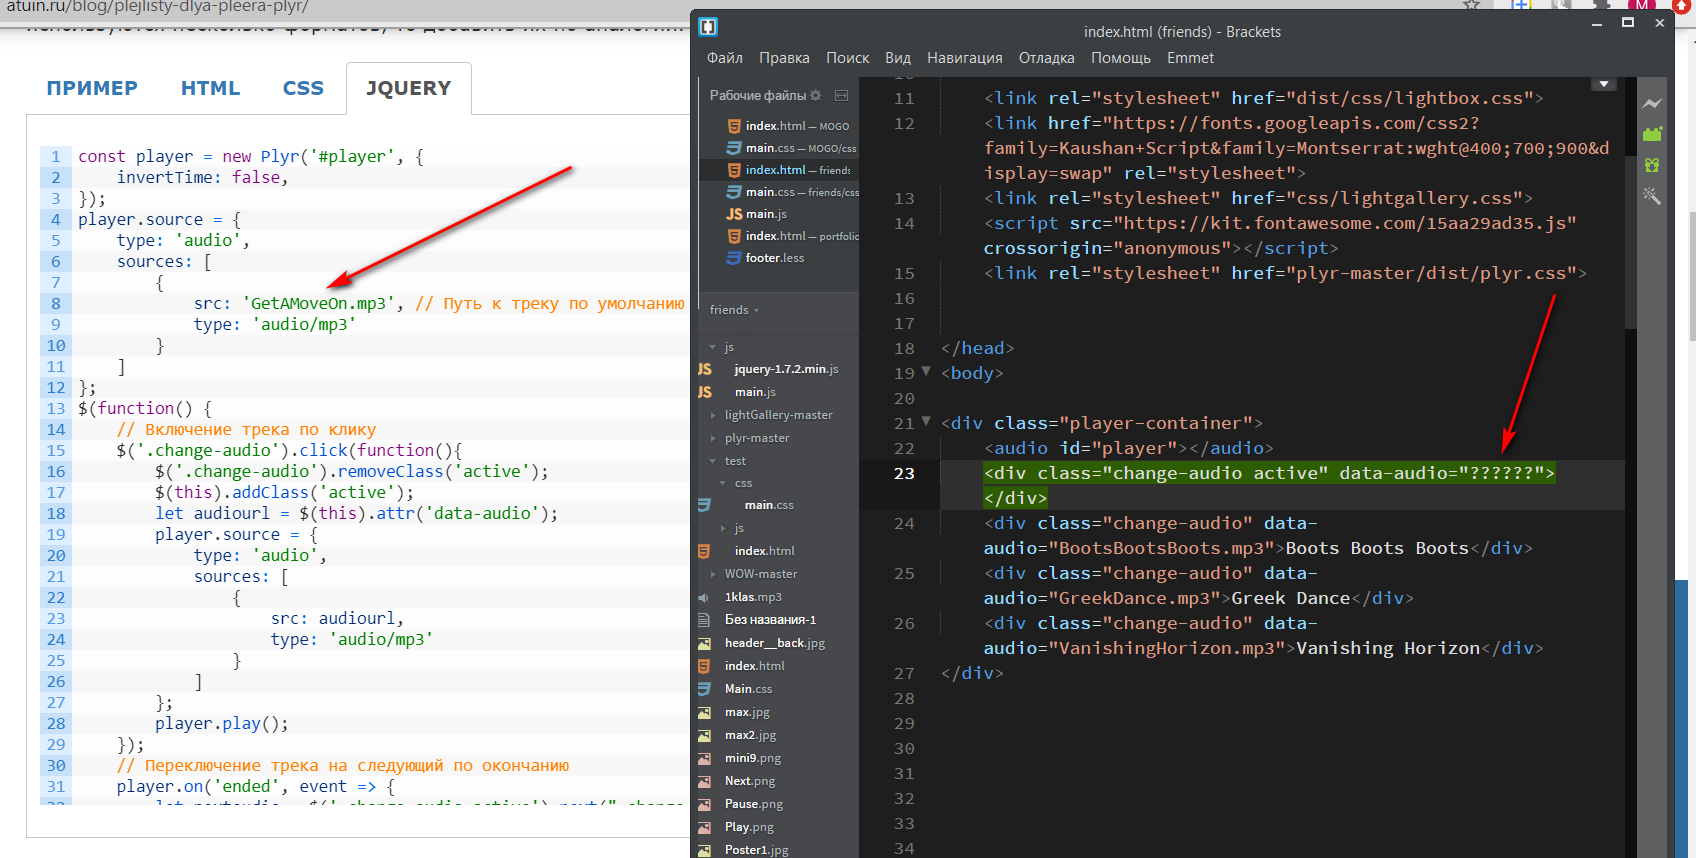
Task: Click the image icon beside Pause.png
Action: click(x=704, y=804)
